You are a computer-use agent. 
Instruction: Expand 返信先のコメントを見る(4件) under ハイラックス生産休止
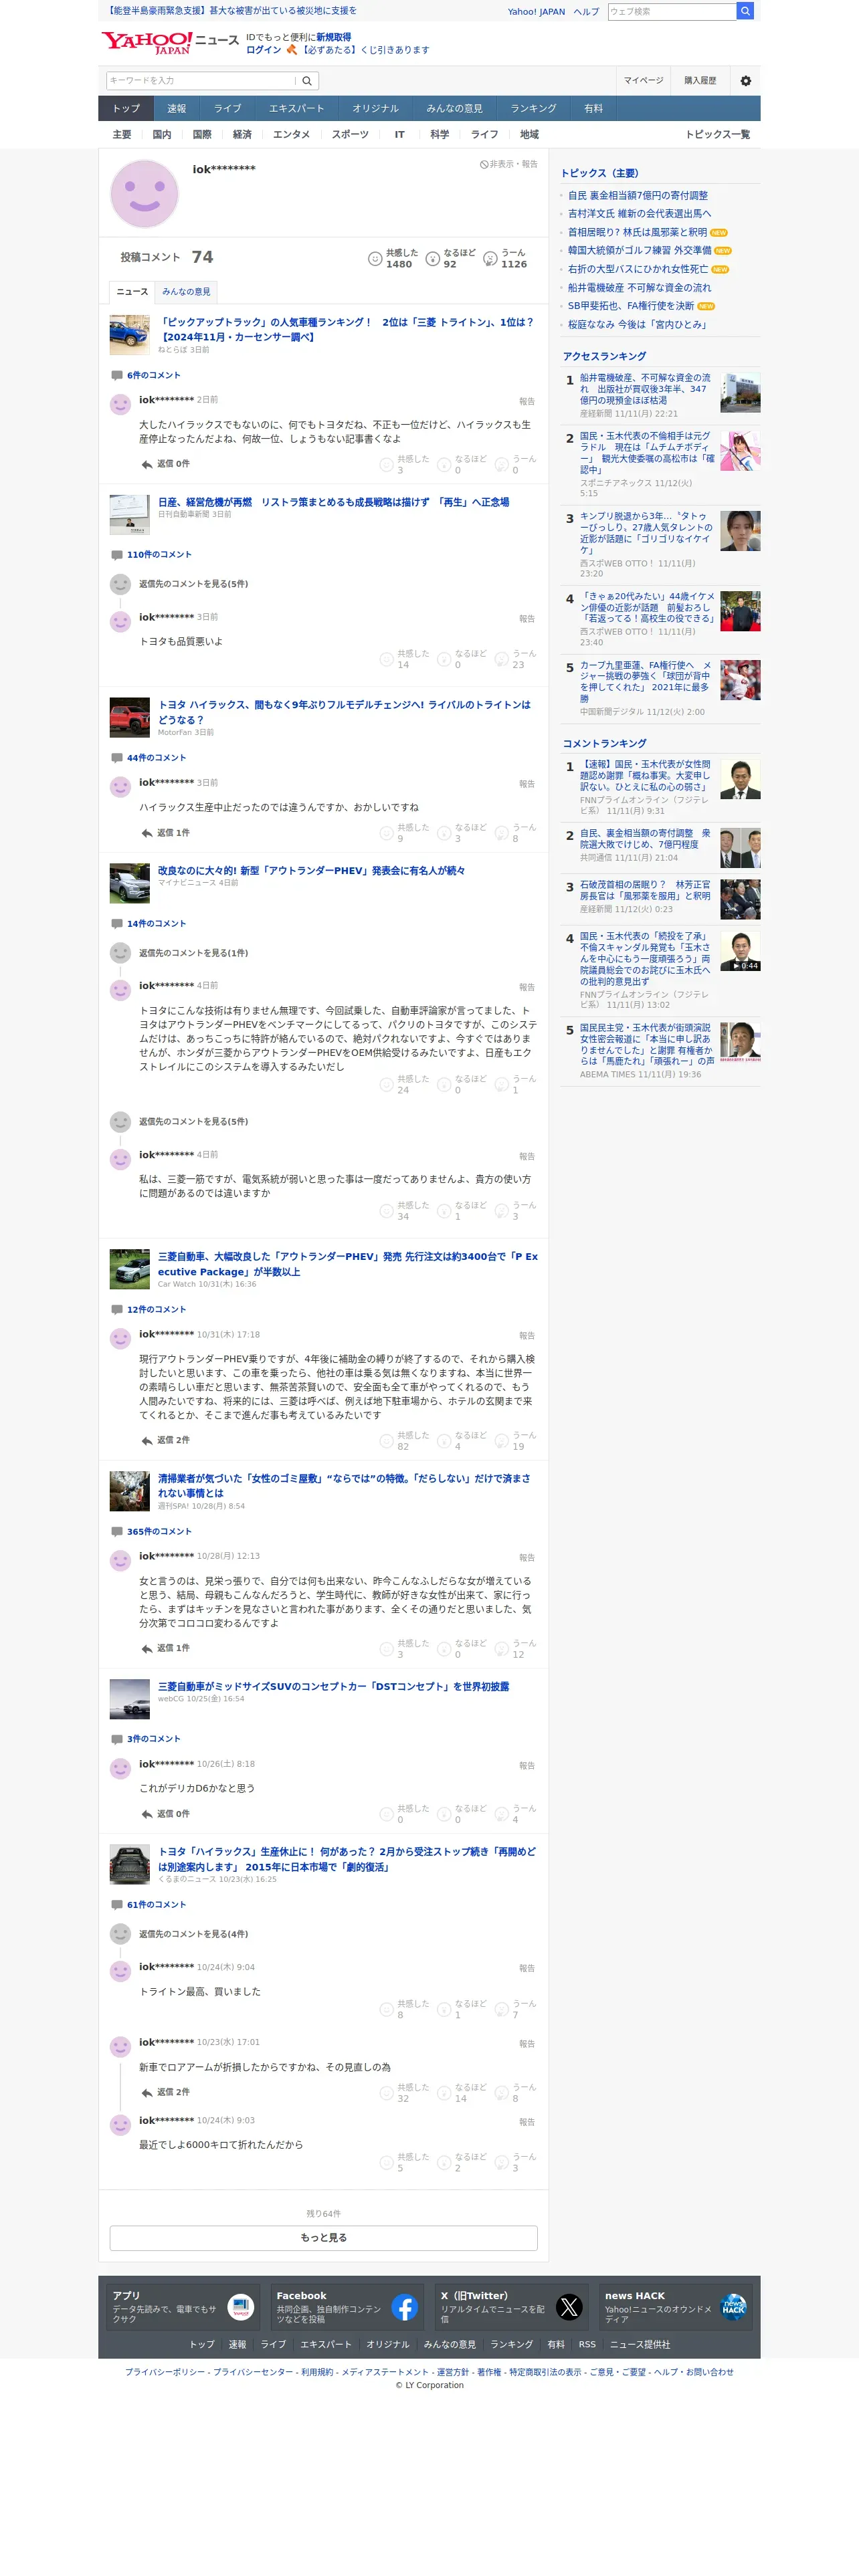click(193, 1934)
